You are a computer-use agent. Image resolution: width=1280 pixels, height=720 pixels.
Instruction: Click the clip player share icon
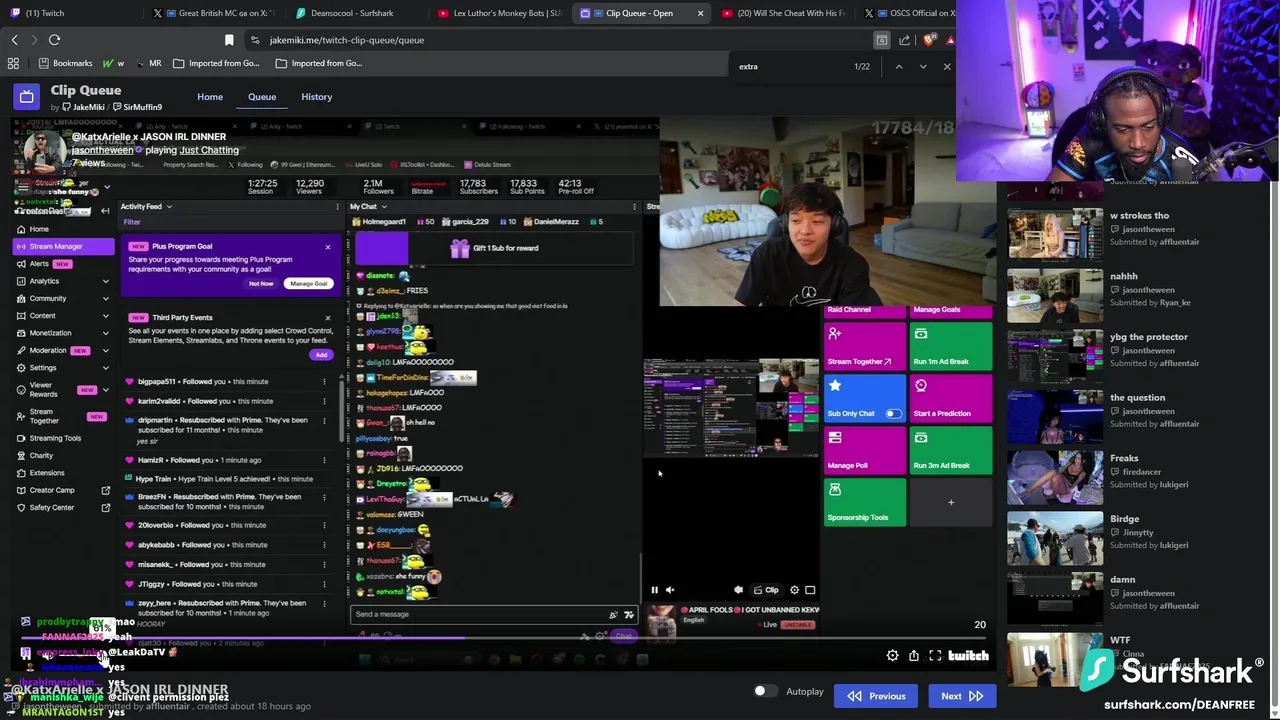[914, 656]
